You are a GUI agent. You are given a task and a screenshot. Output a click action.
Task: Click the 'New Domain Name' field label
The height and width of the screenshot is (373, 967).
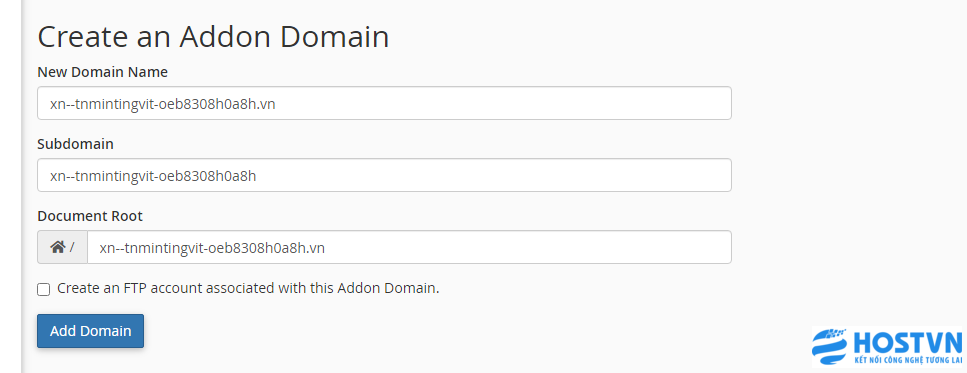click(x=102, y=72)
